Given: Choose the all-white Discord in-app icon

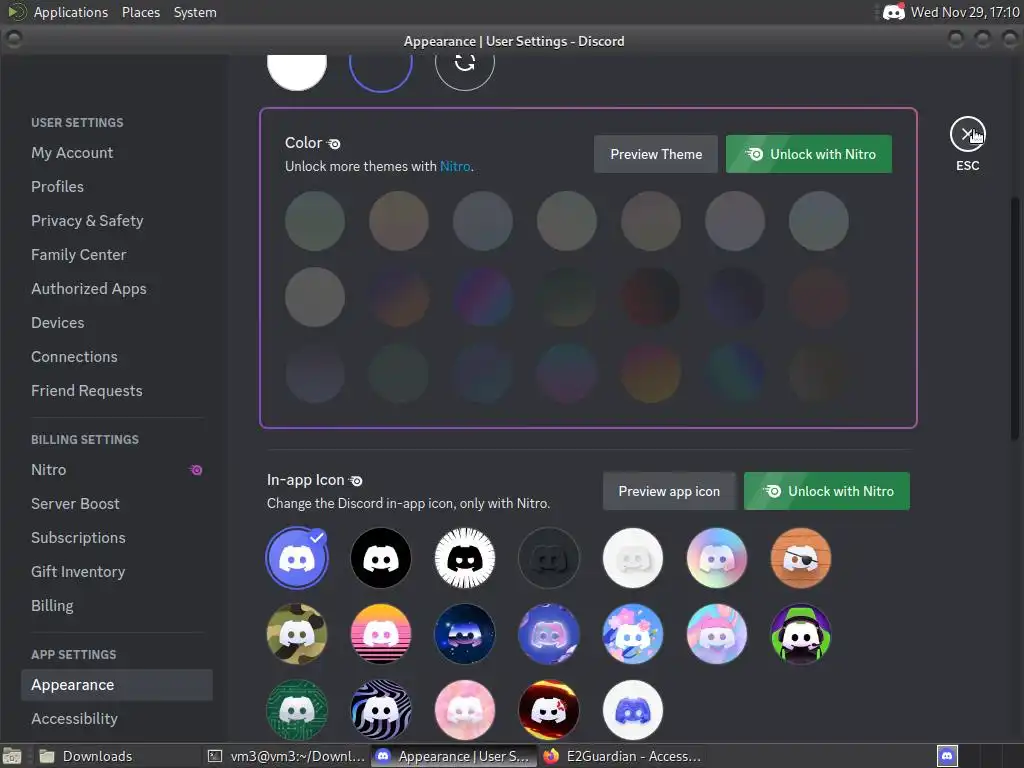Looking at the screenshot, I should click(x=633, y=558).
